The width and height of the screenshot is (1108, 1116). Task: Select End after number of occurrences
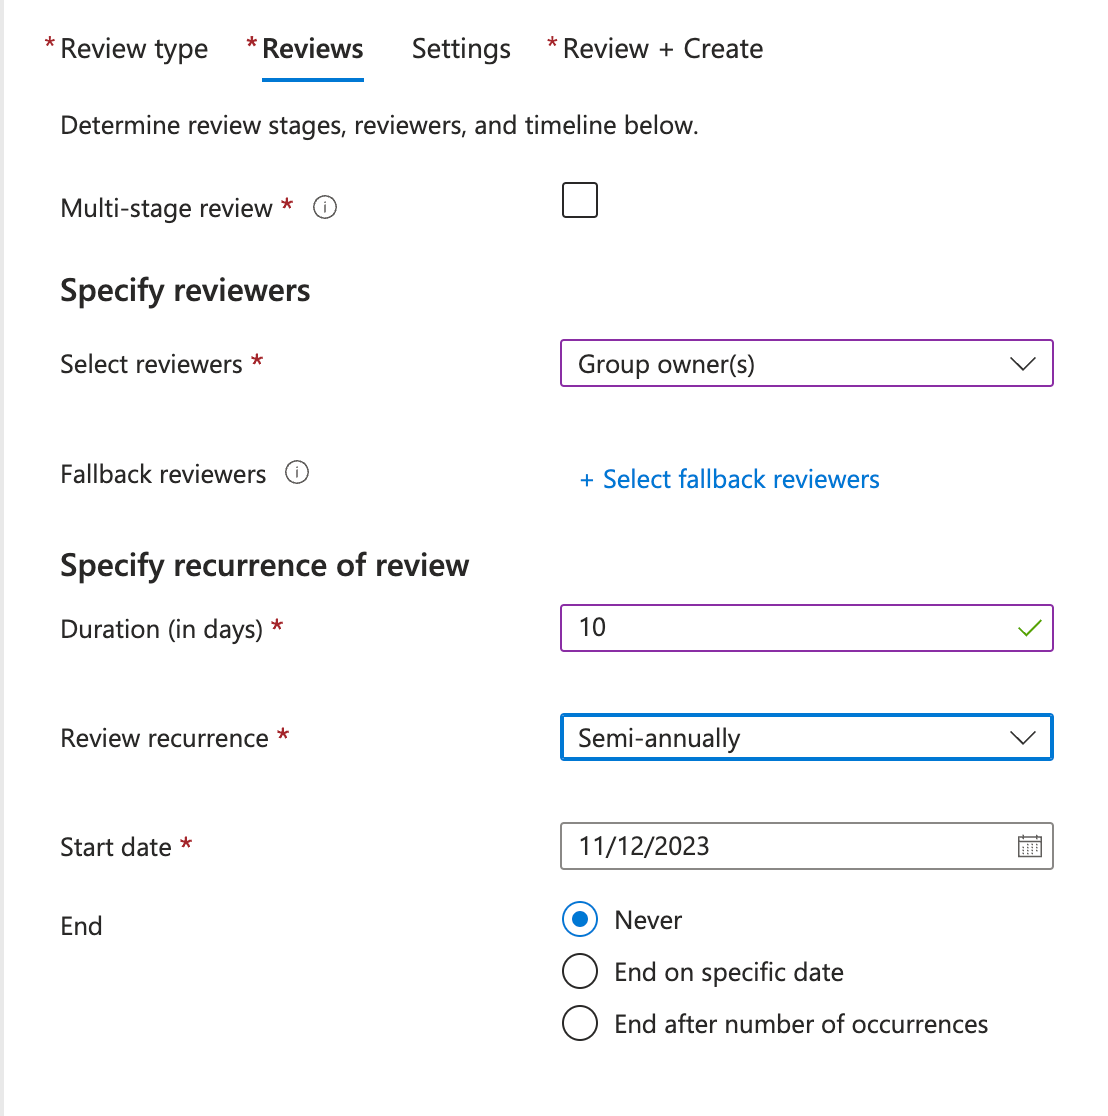pyautogui.click(x=580, y=1024)
